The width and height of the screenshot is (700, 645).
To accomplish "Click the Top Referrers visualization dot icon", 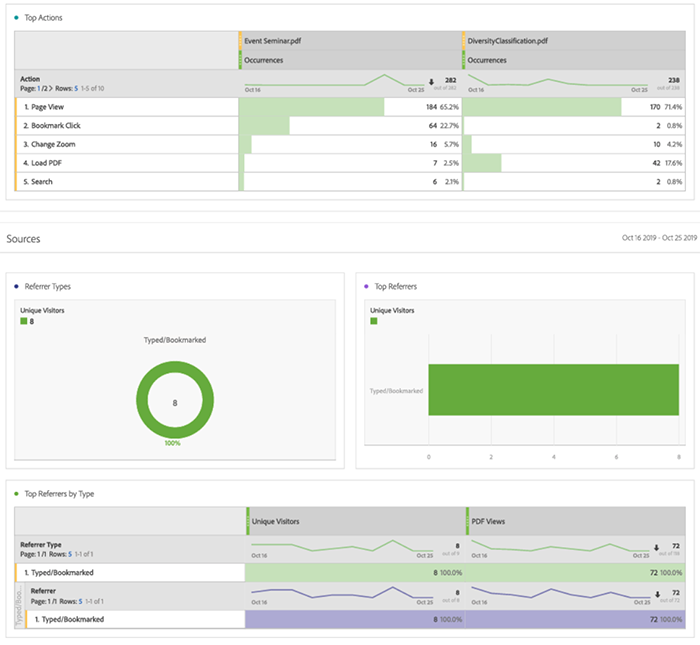I will [366, 286].
